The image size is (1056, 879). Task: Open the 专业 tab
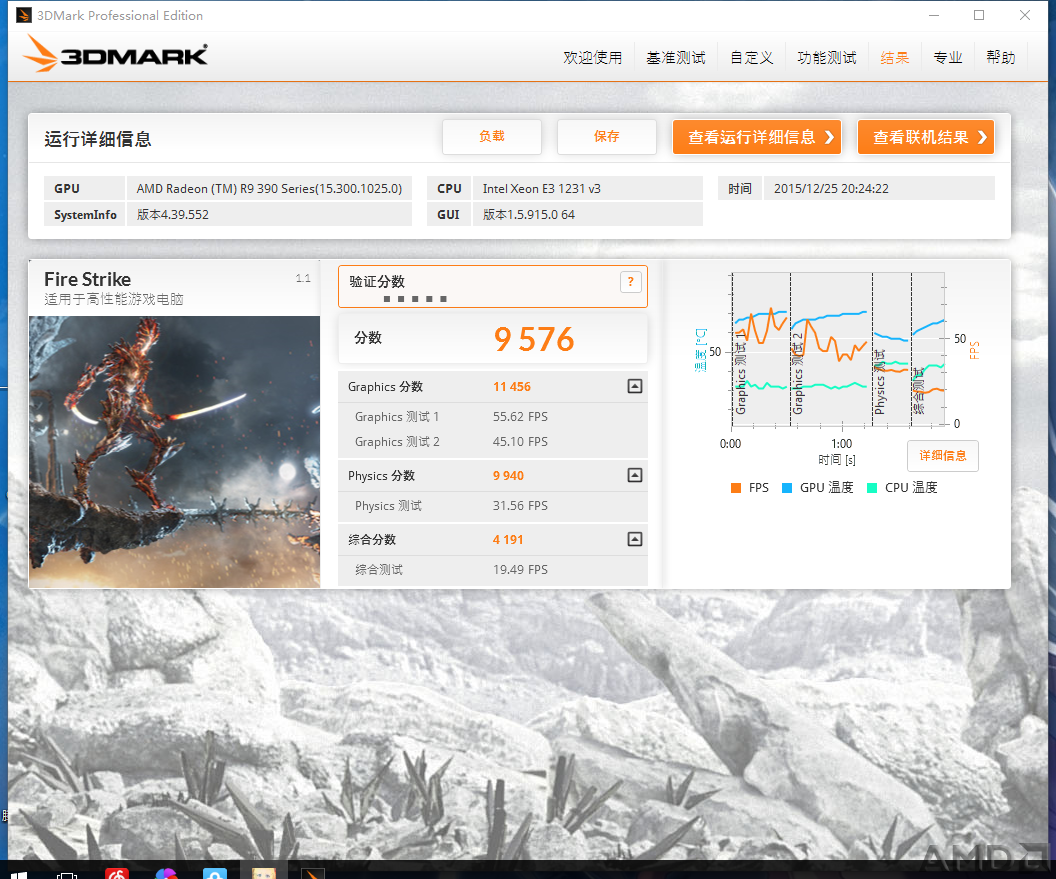coord(948,58)
